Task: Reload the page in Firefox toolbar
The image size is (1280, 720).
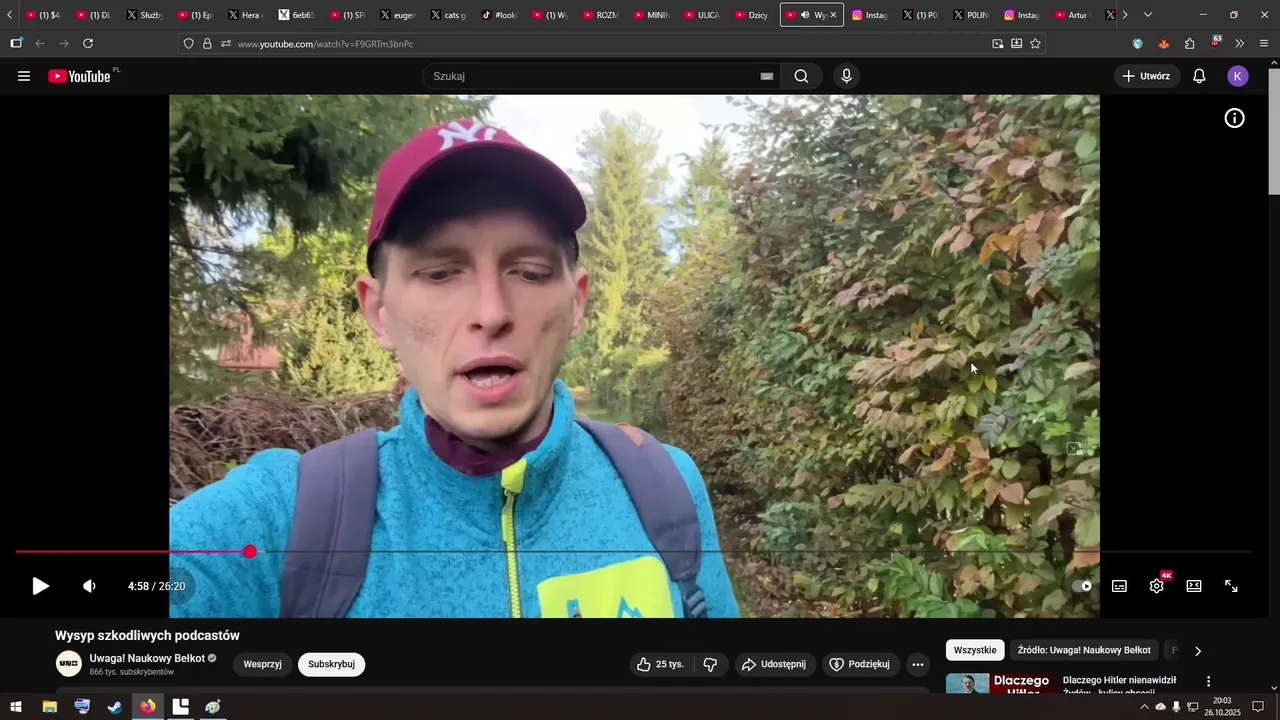Action: [88, 44]
